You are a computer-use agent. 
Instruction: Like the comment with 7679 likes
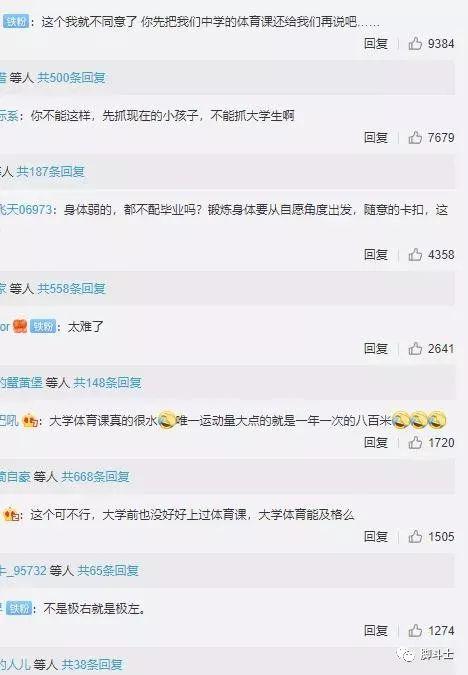pyautogui.click(x=415, y=137)
